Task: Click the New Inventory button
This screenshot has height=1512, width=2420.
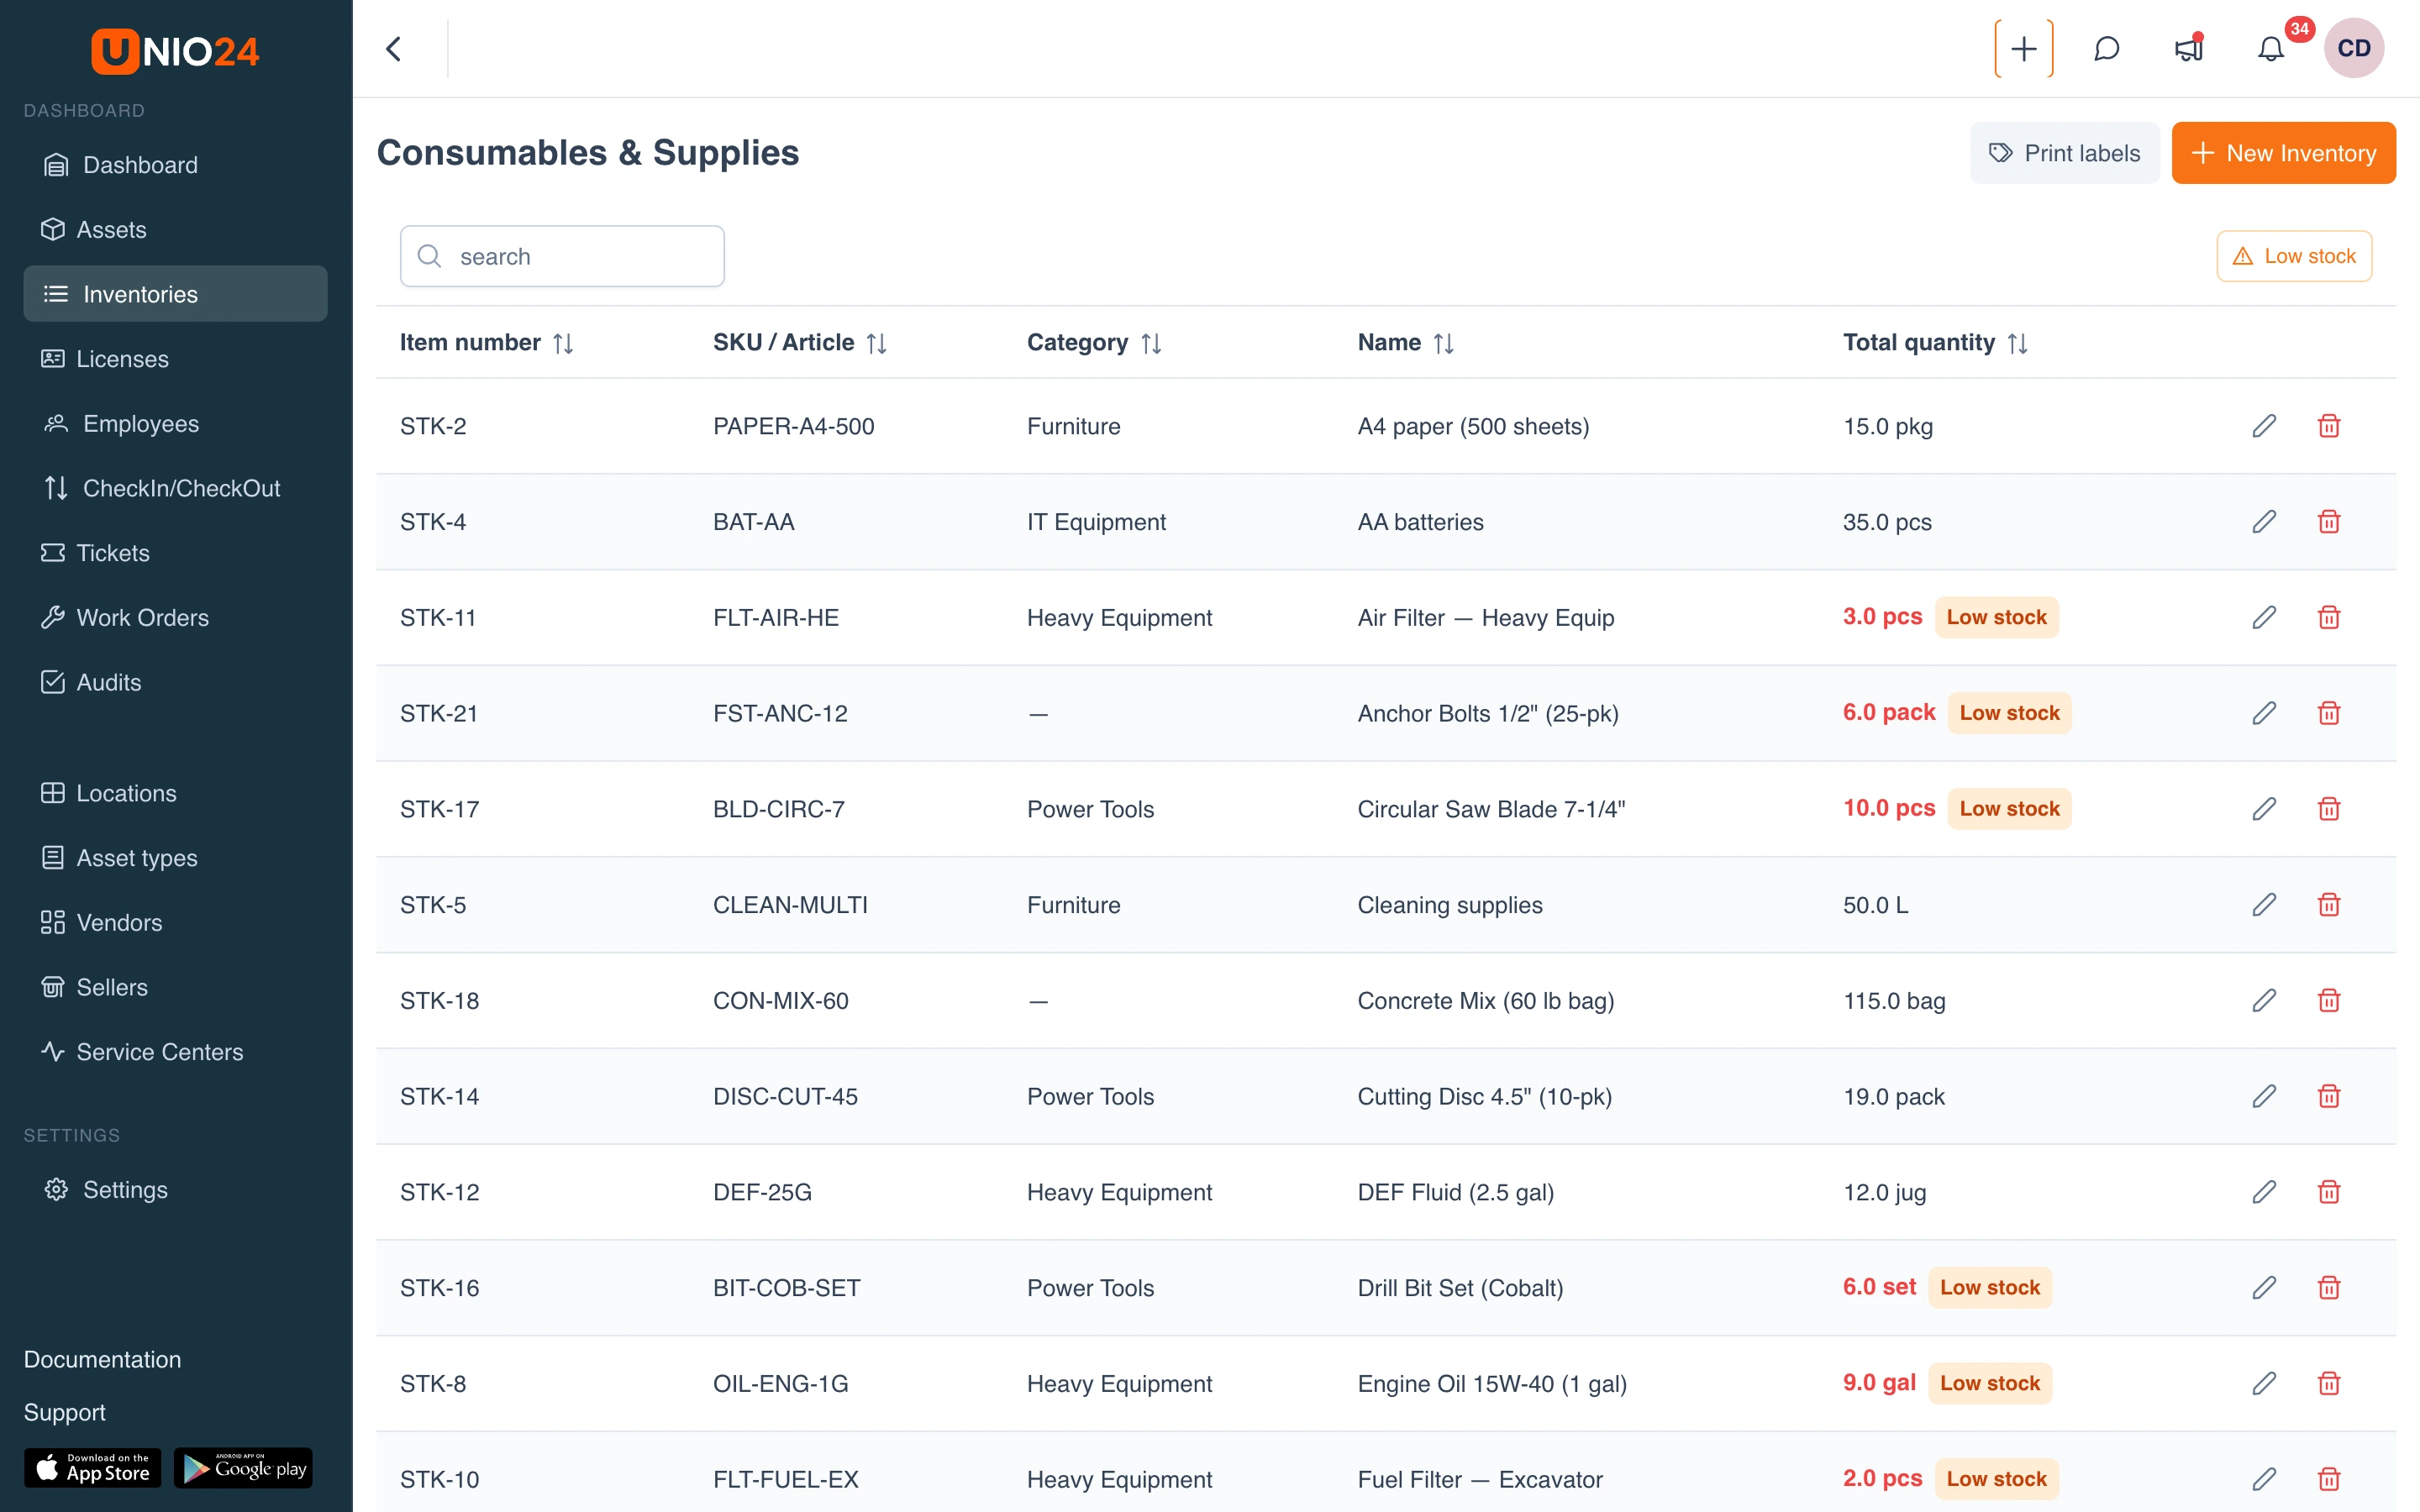Action: [x=2283, y=153]
